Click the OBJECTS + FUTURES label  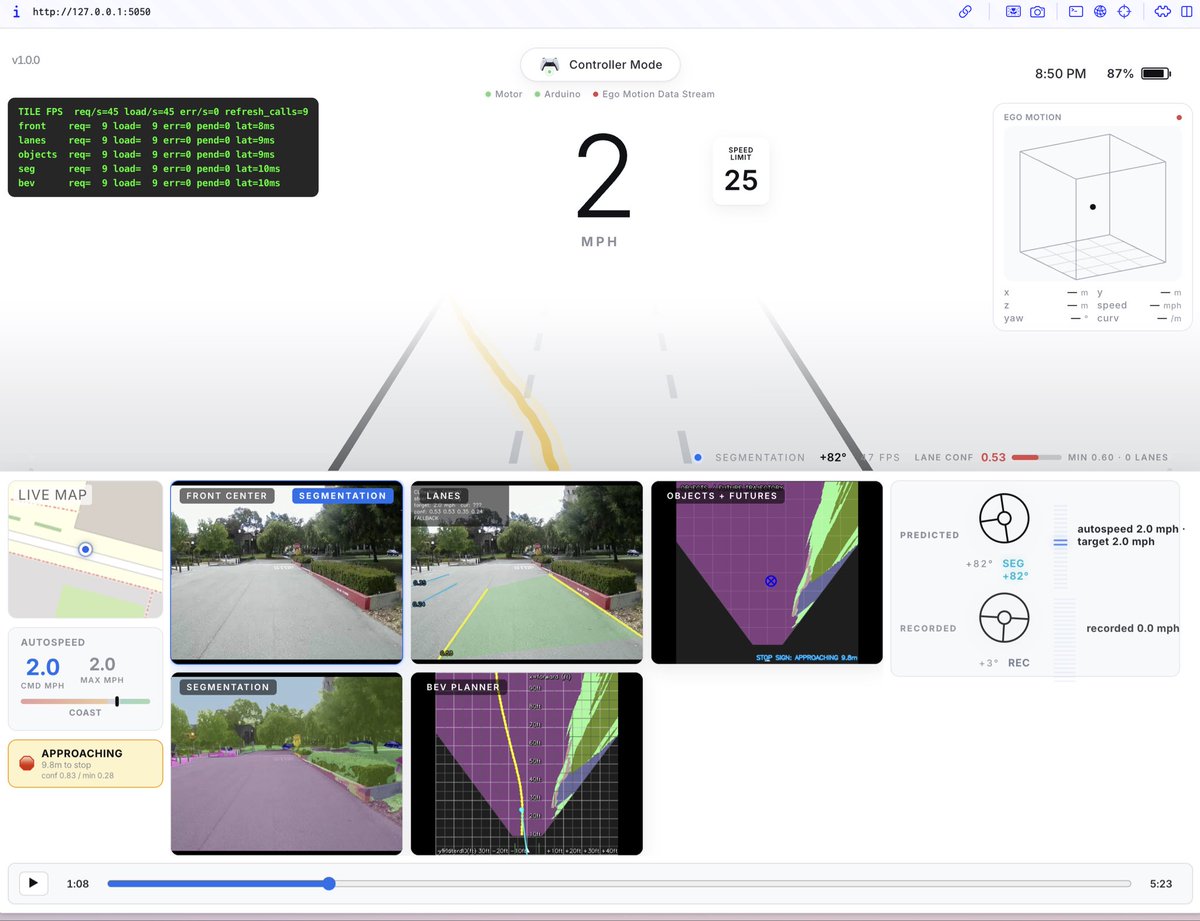(722, 495)
